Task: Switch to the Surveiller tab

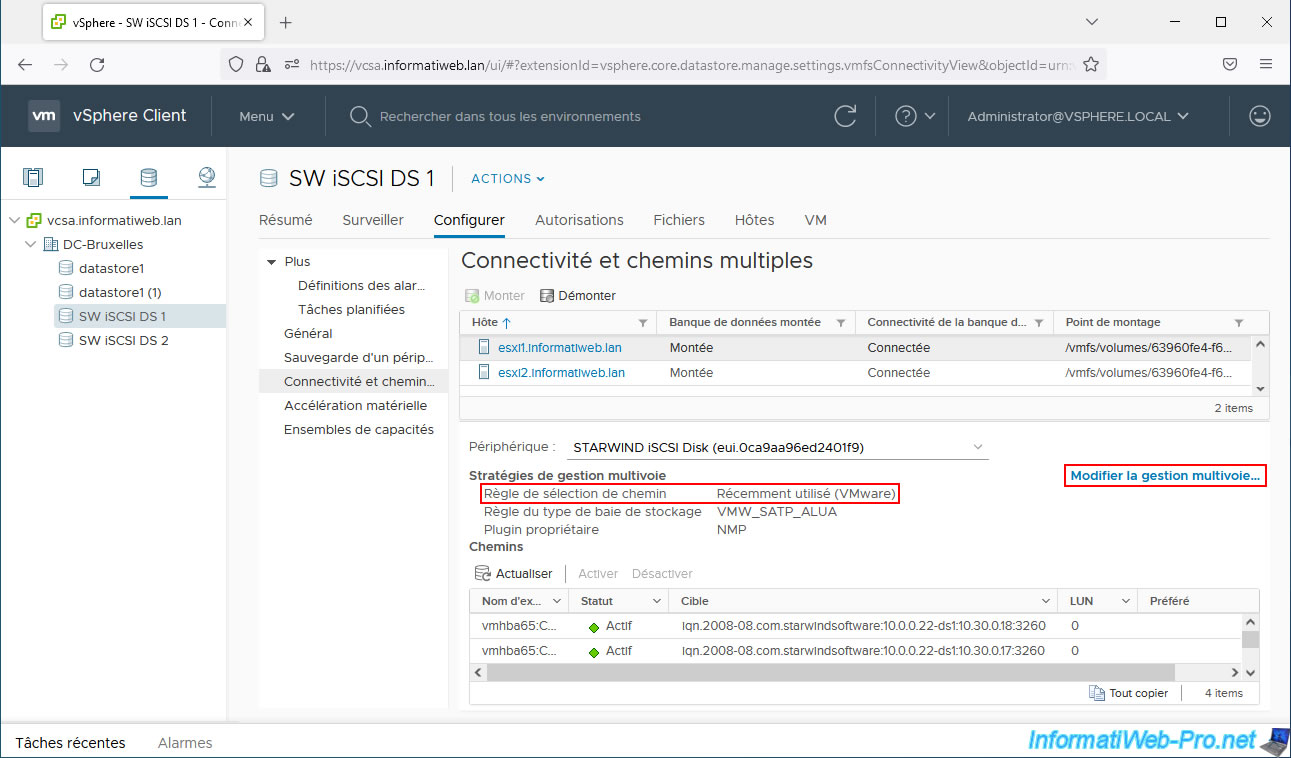Action: pos(373,220)
